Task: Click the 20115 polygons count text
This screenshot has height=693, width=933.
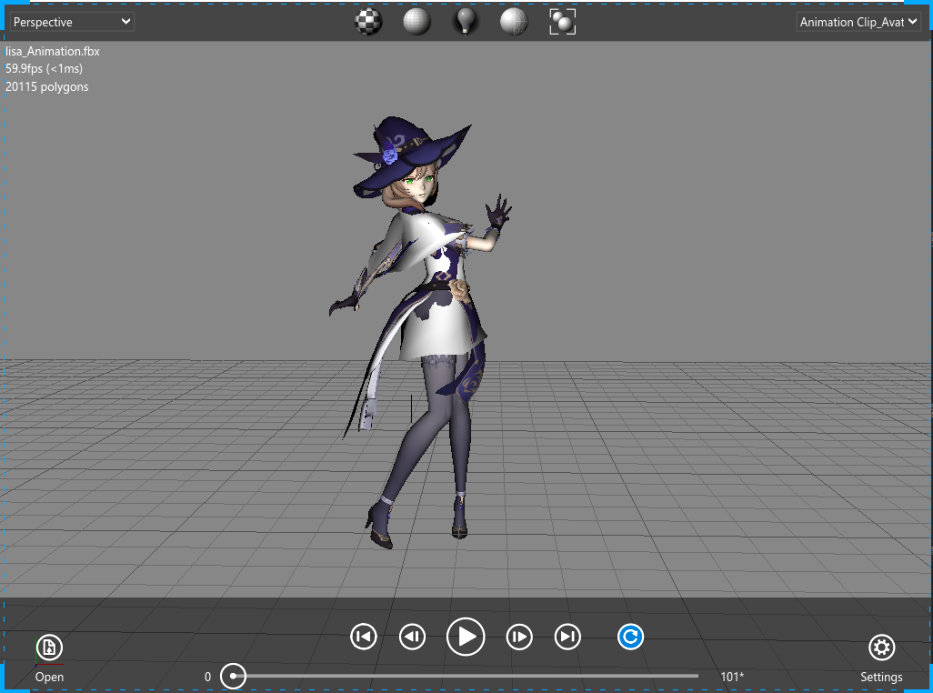Action: (x=47, y=87)
